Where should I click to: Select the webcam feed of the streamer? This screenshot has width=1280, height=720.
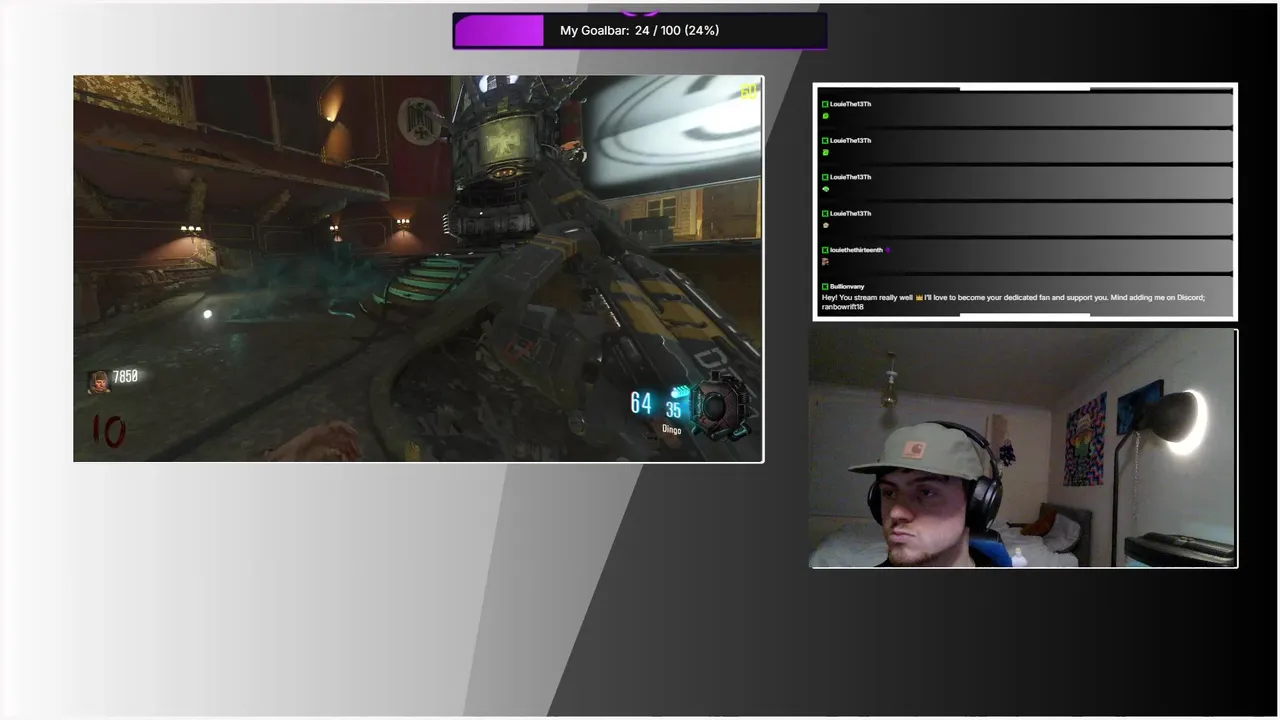[1023, 449]
